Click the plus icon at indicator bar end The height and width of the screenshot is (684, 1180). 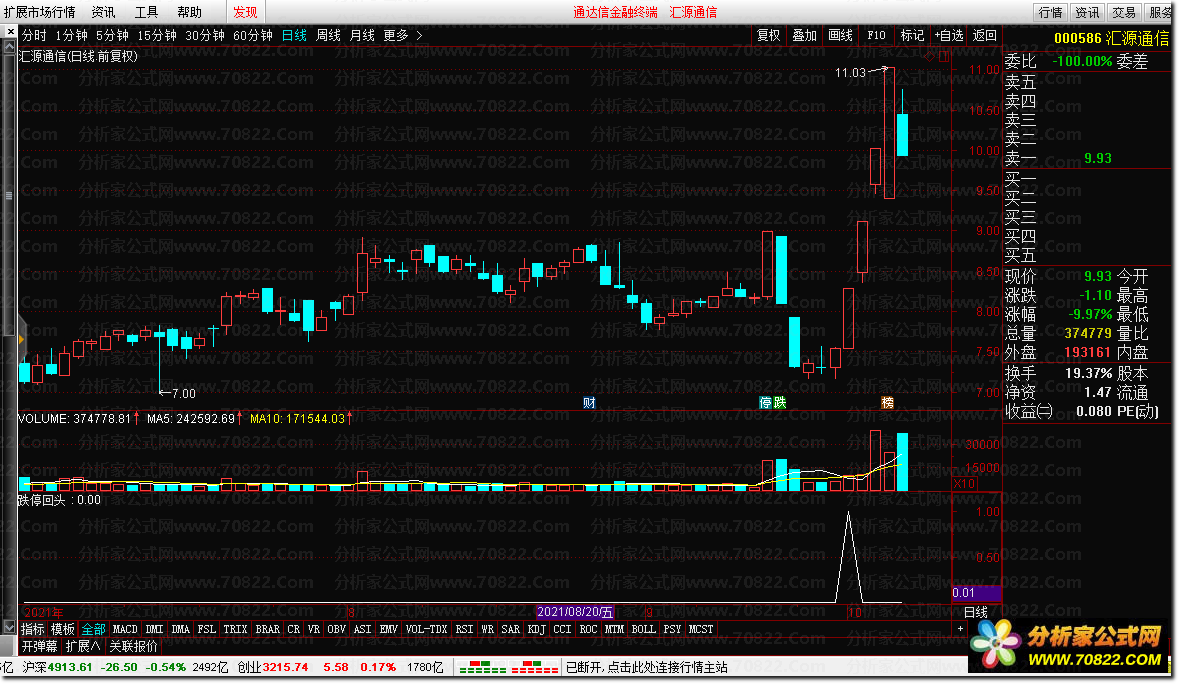tap(960, 628)
